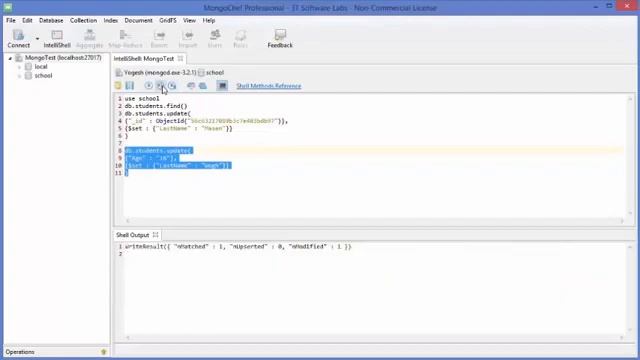Open the File menu
Viewport: 640px width, 360px height.
(x=11, y=20)
